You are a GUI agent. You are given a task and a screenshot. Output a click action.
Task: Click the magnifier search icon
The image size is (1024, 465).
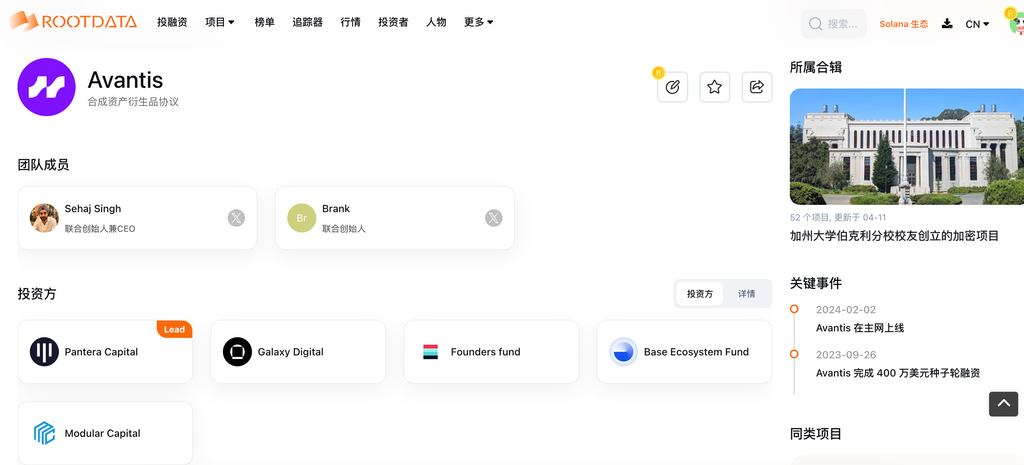tap(815, 24)
